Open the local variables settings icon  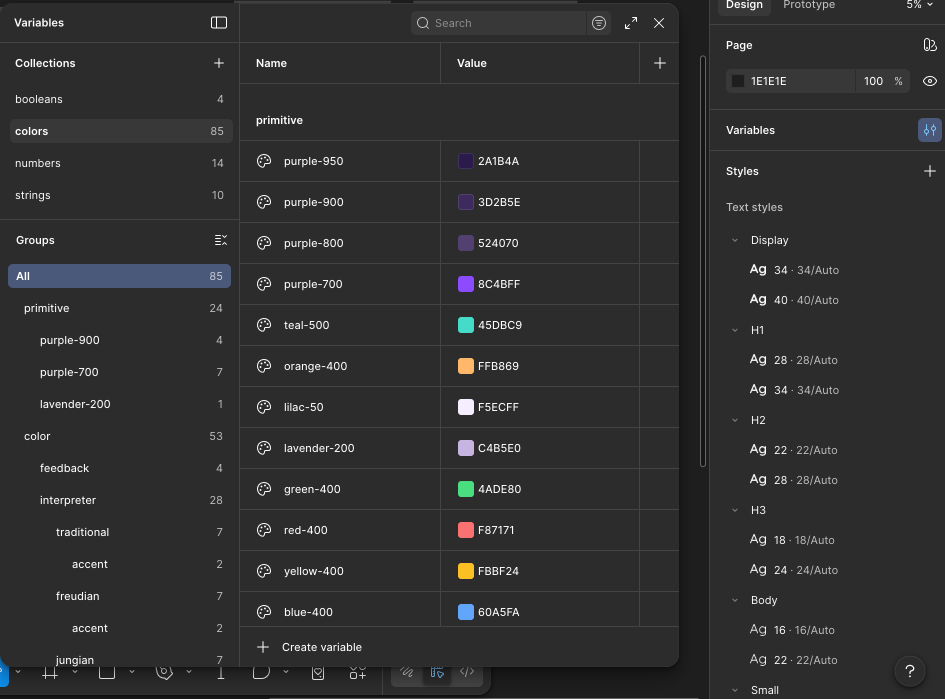pyautogui.click(x=929, y=130)
